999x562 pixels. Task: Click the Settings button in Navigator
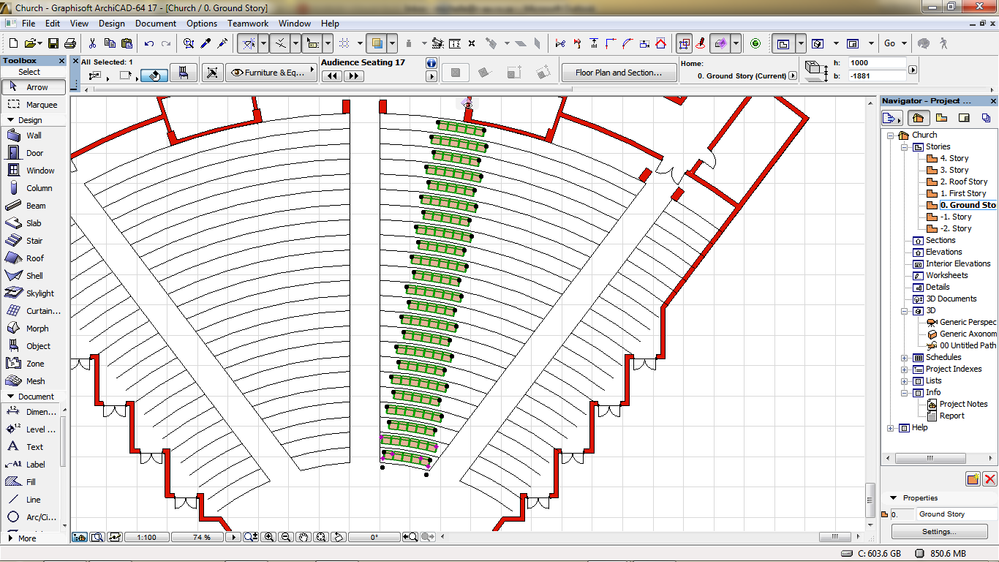click(938, 532)
